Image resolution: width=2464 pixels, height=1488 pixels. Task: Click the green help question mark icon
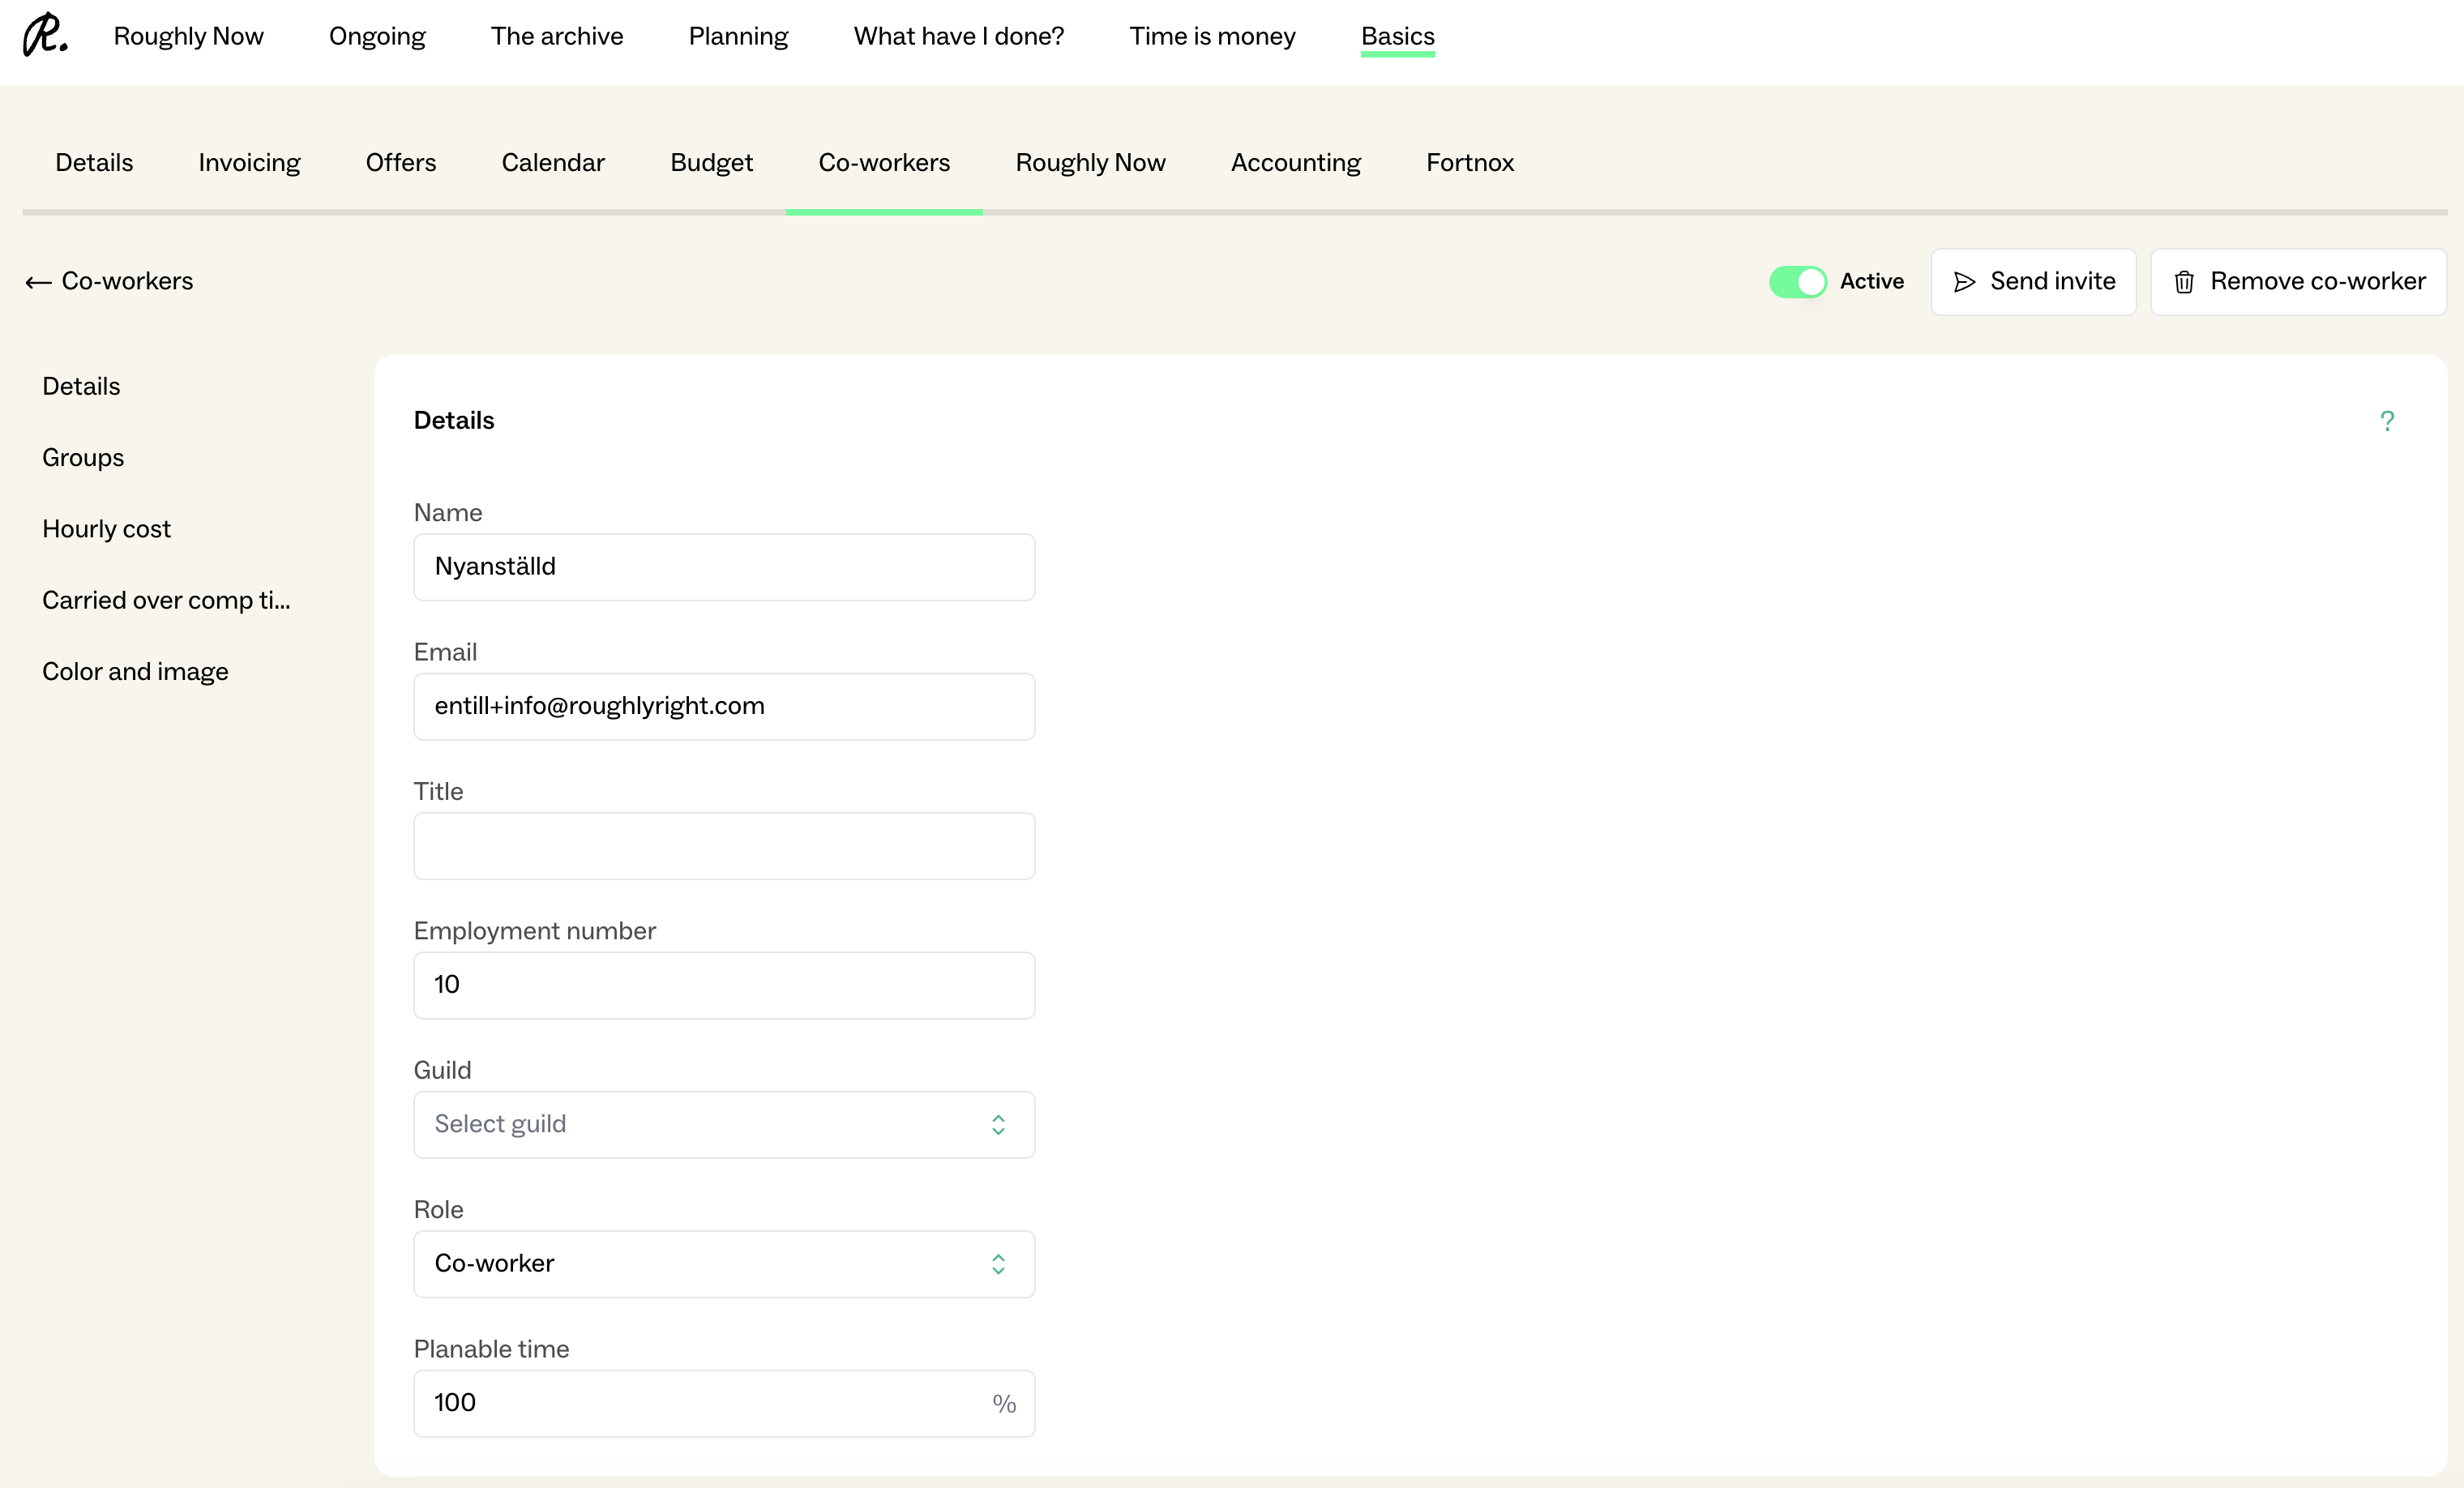[x=2386, y=421]
